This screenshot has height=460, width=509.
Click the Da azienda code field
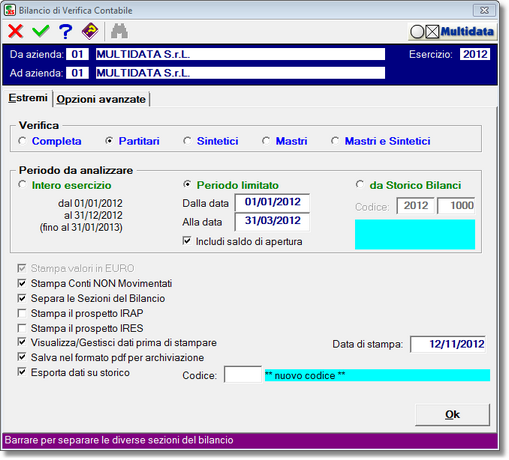click(77, 54)
